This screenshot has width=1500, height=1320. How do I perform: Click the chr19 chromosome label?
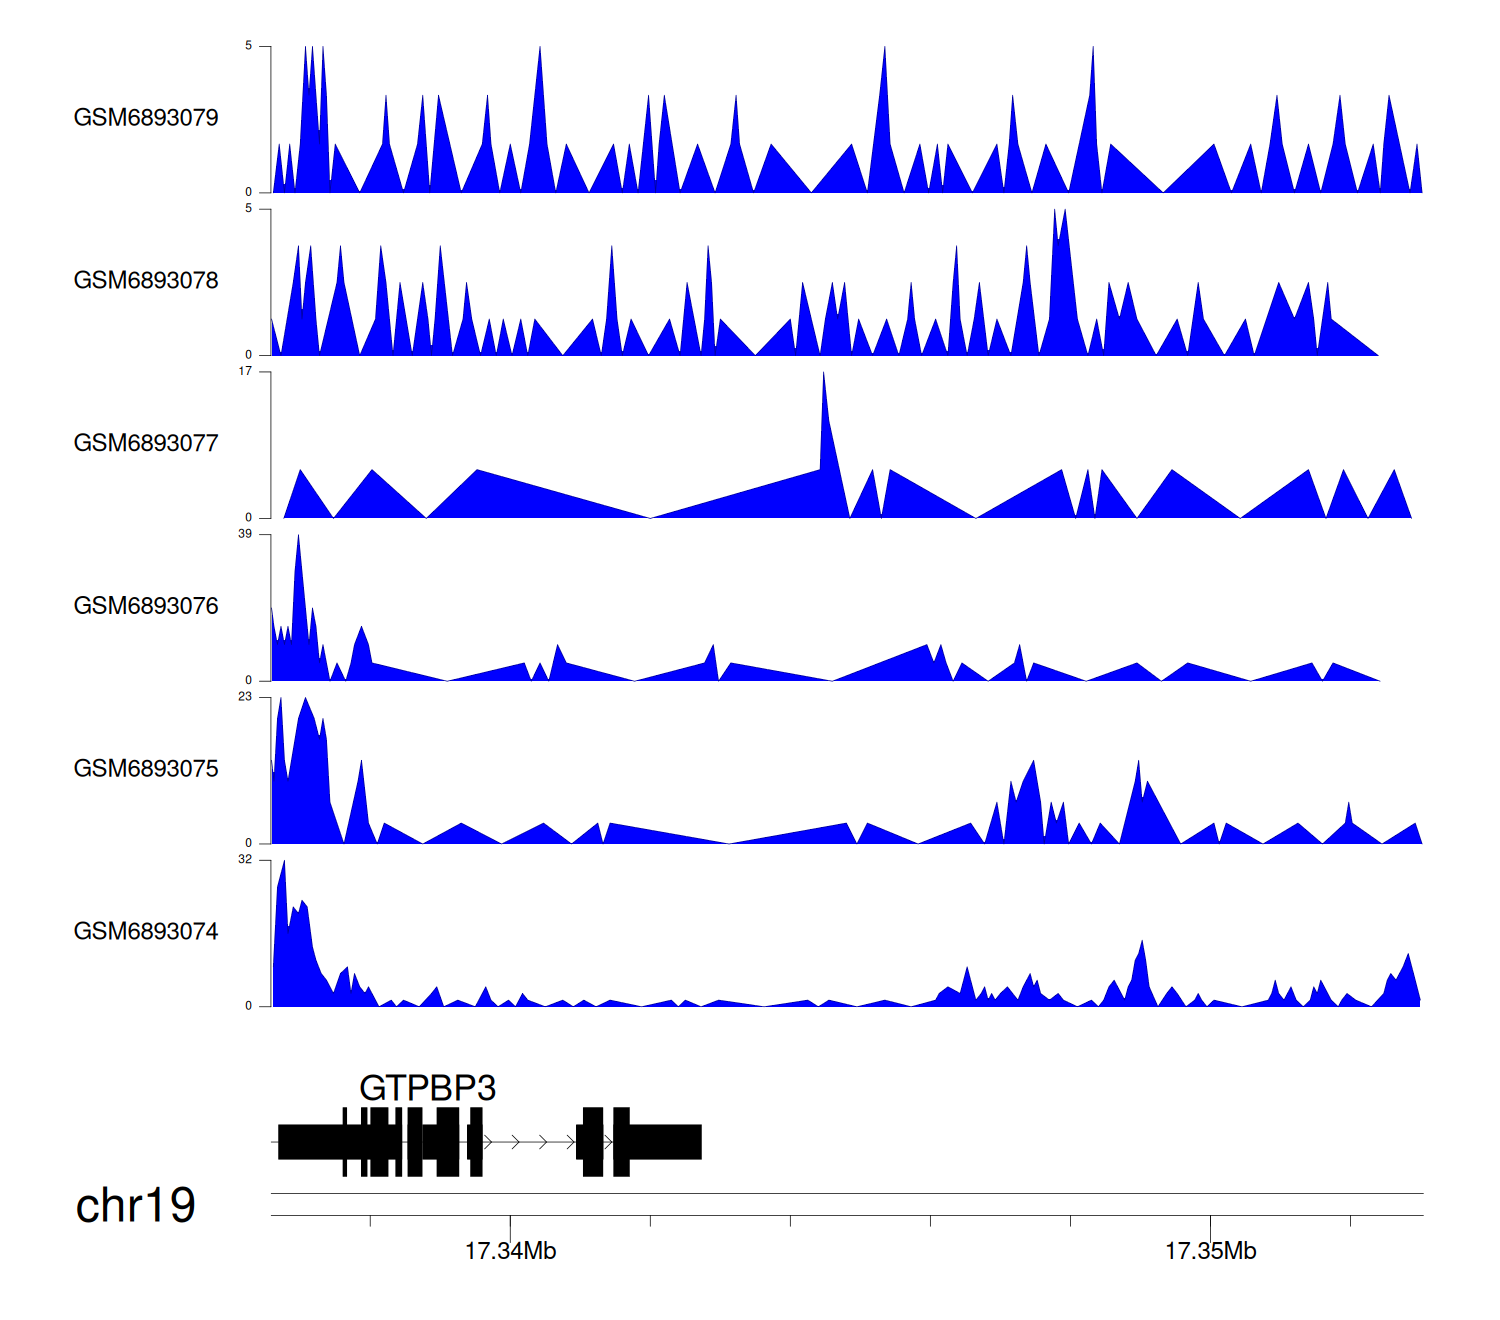[x=136, y=1206]
